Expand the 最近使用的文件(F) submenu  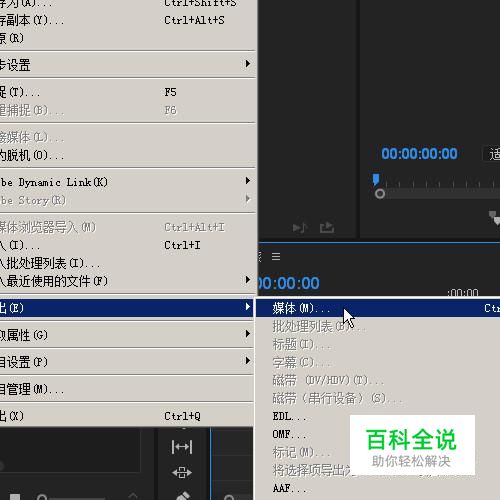pyautogui.click(x=127, y=281)
